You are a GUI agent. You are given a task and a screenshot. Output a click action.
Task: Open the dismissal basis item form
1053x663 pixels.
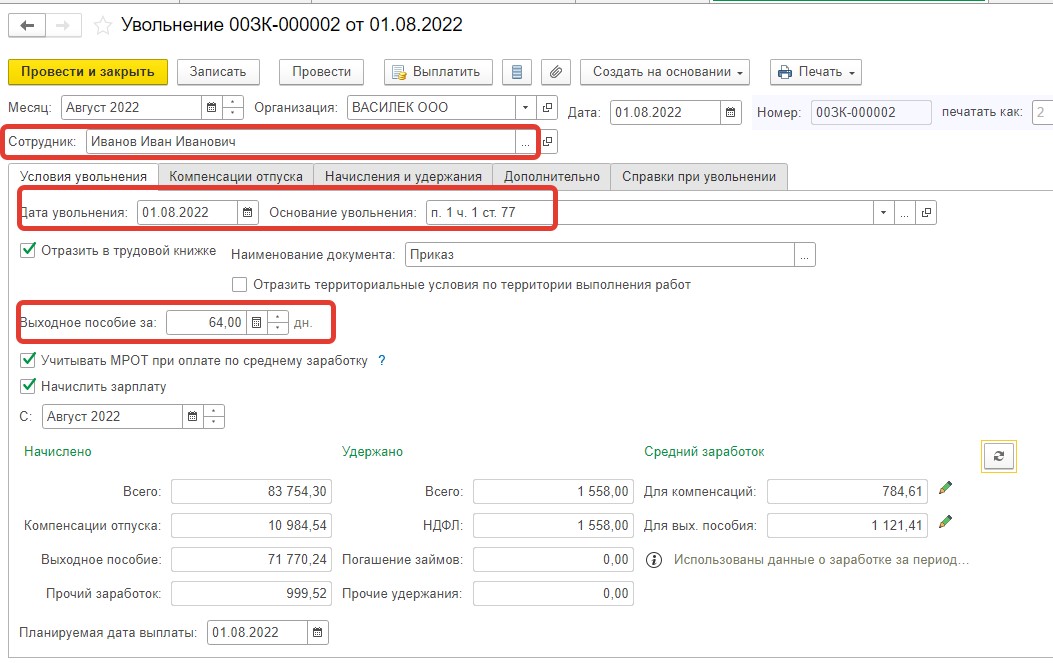click(x=926, y=213)
